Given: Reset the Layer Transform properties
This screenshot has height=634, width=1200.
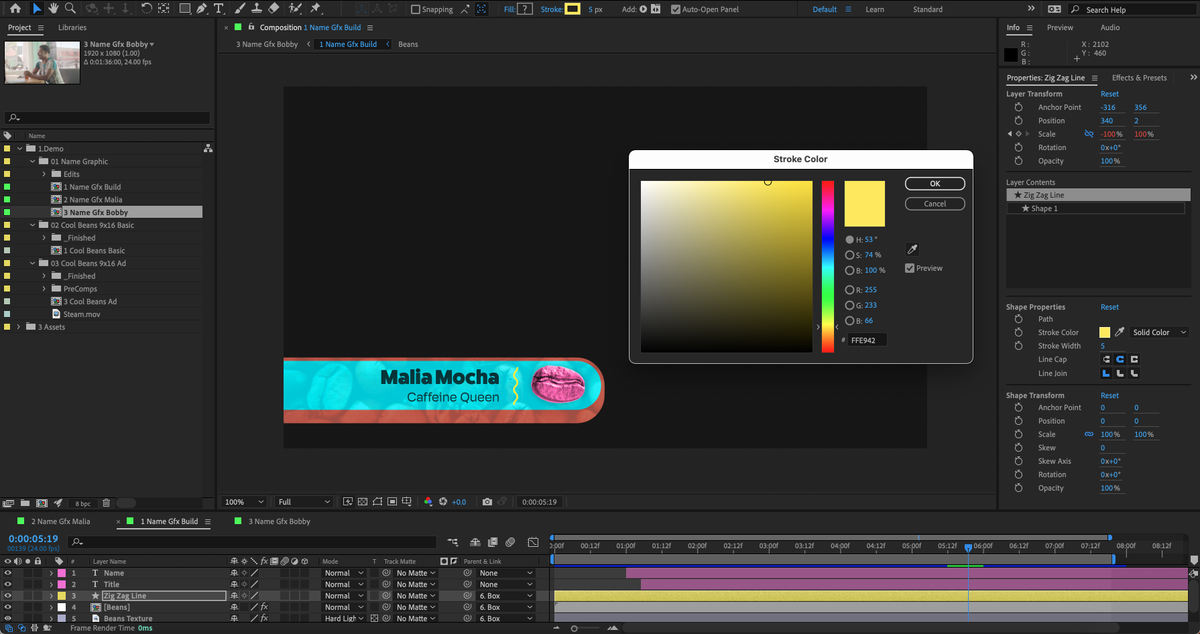Looking at the screenshot, I should [x=1110, y=93].
